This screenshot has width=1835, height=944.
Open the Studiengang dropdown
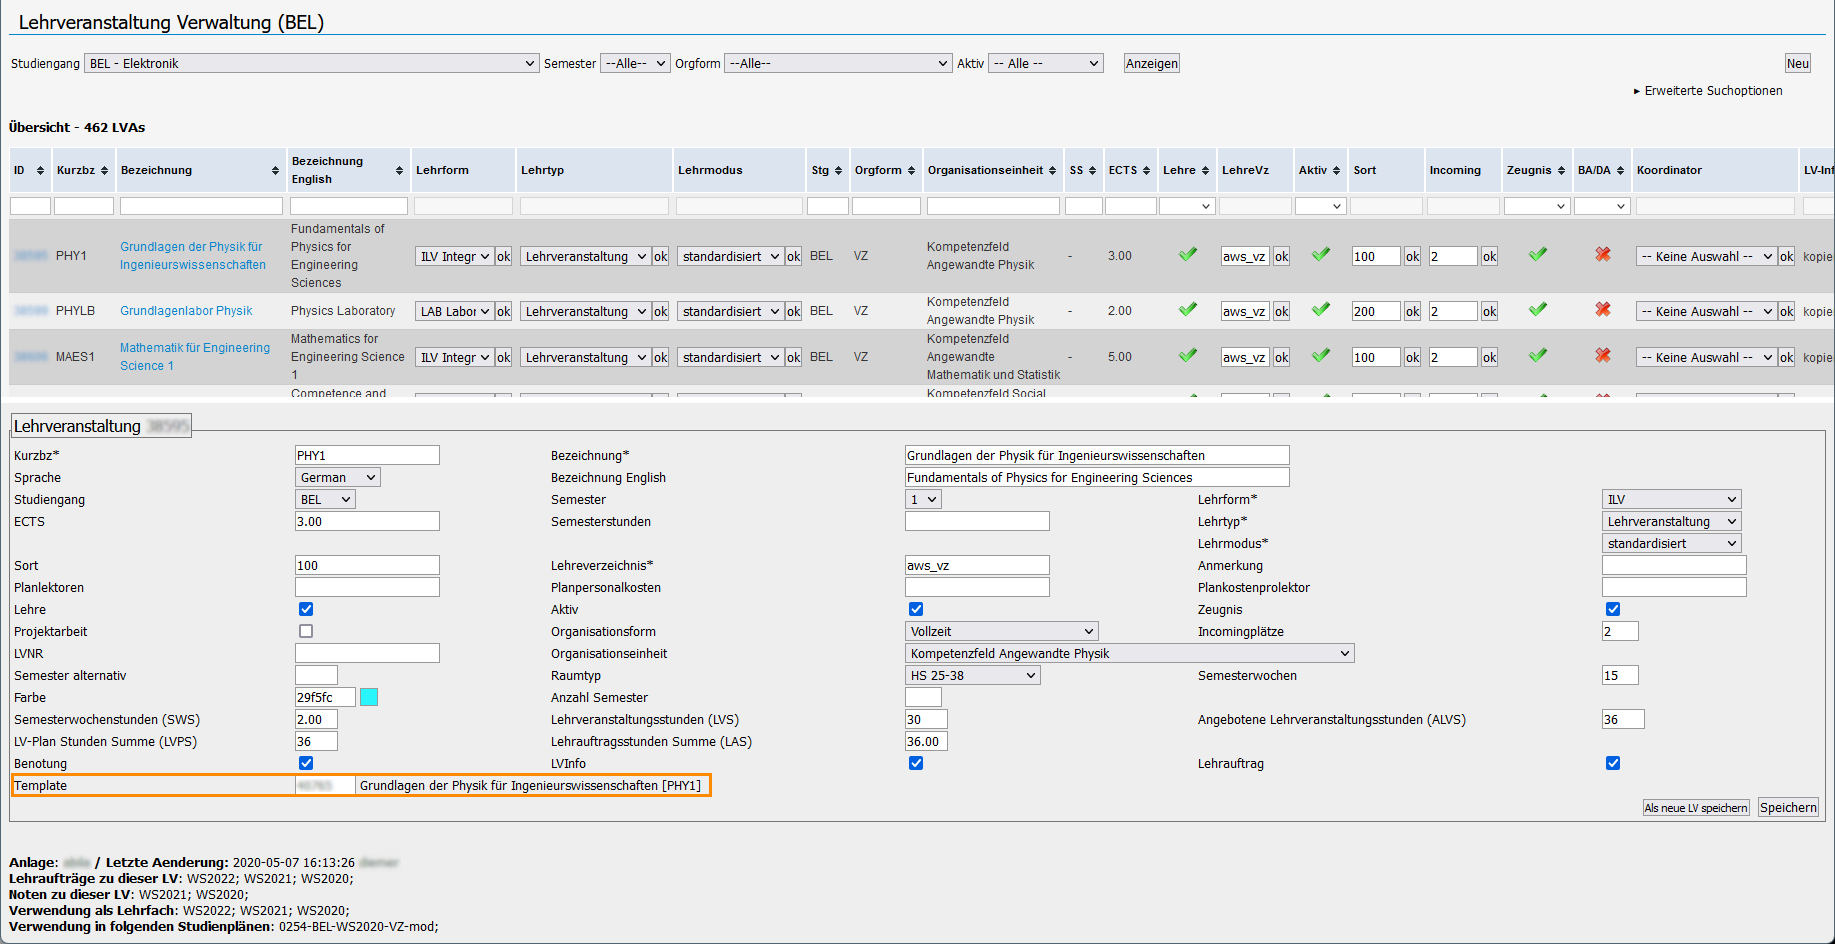[x=310, y=63]
